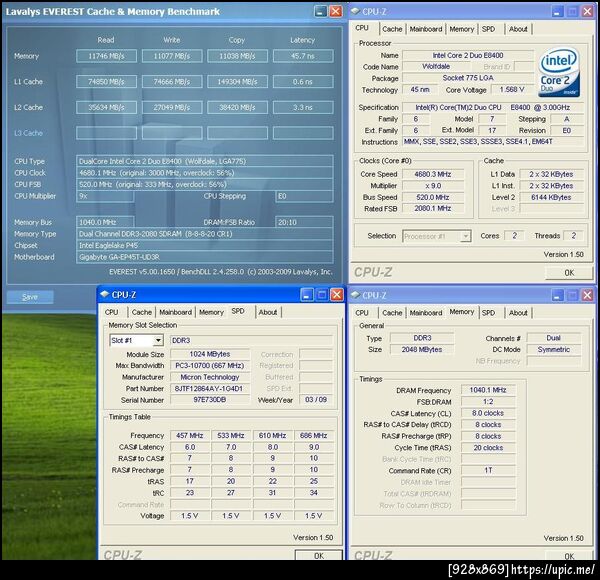Click OK in CPU-Z processor window

click(x=569, y=273)
